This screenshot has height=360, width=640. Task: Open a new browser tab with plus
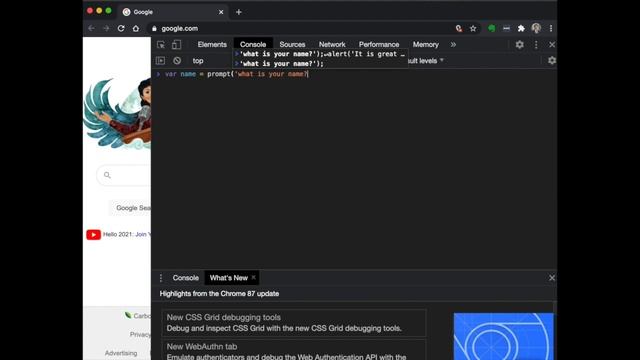coord(239,12)
